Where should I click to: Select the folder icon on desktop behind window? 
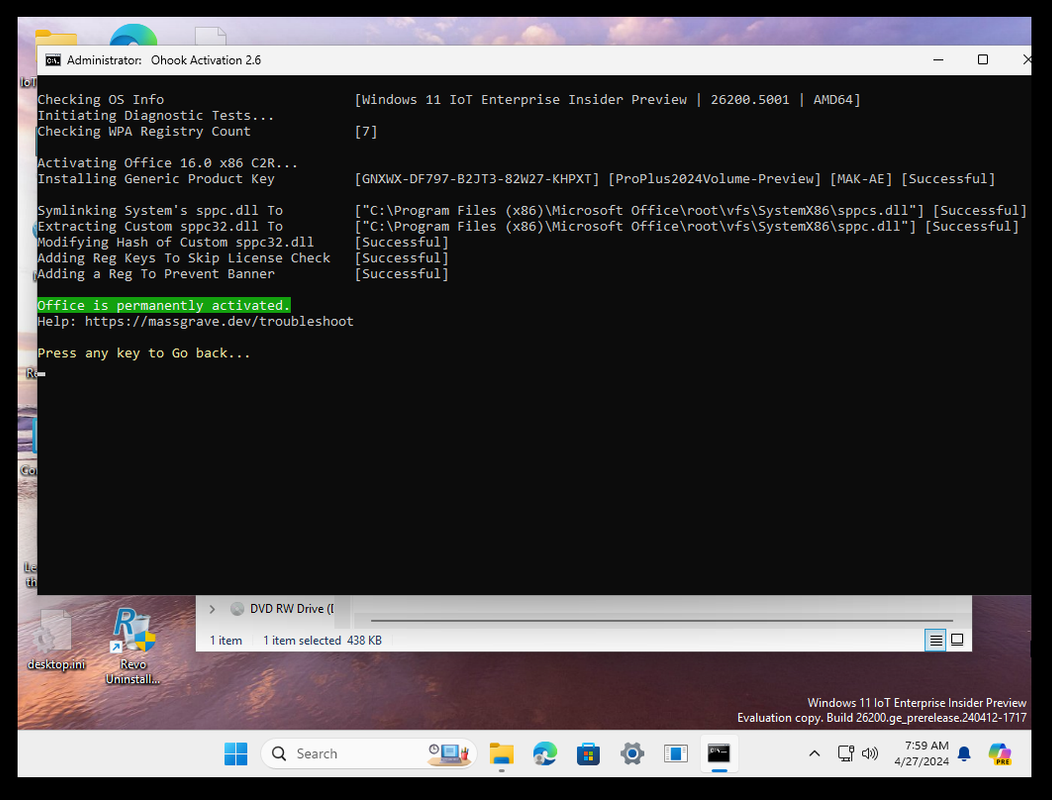[56, 38]
